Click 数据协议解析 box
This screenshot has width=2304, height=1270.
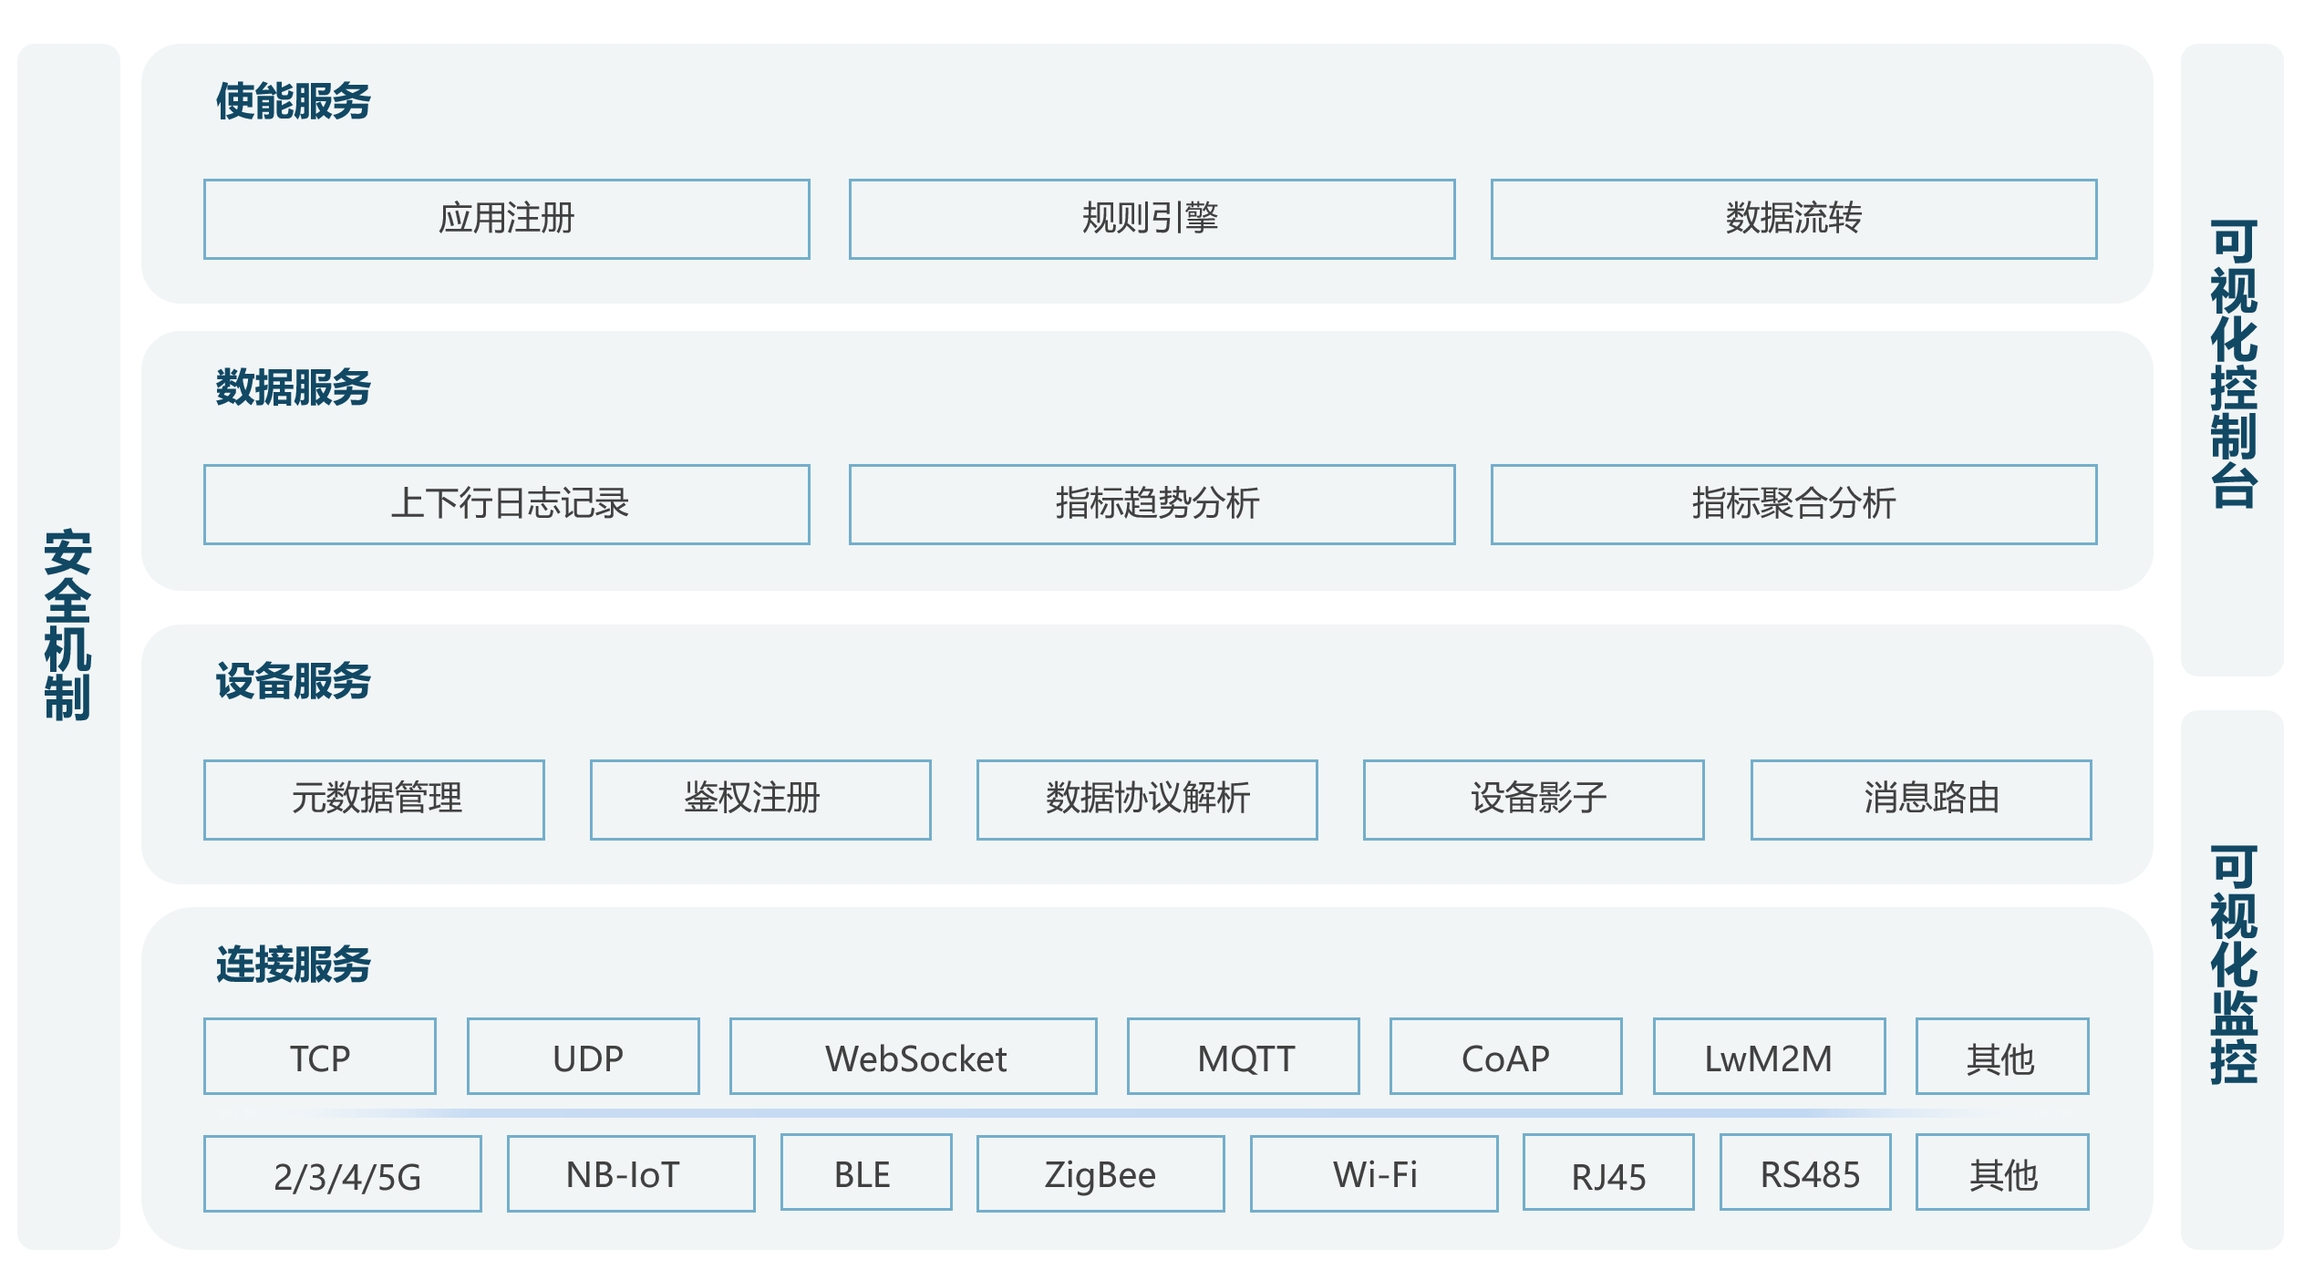(1146, 799)
